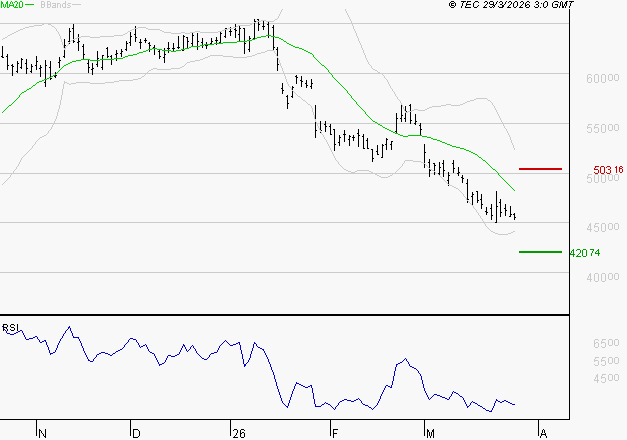Click the 50000 price axis label
627x440 pixels.
coord(603,178)
